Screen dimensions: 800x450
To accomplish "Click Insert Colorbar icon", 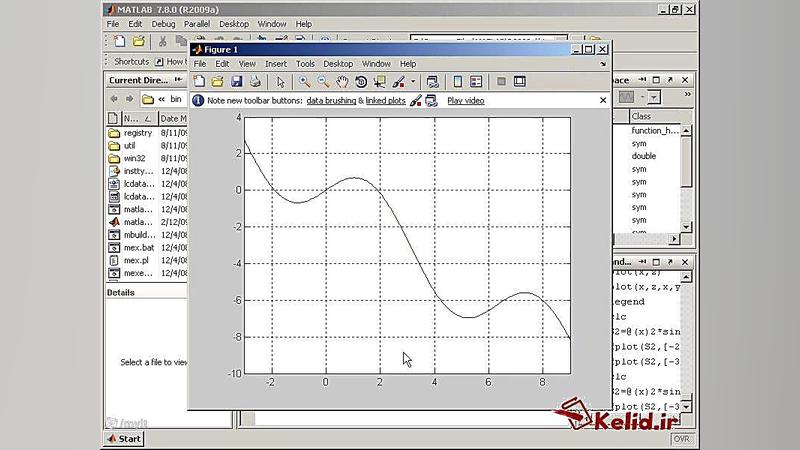I will click(458, 82).
